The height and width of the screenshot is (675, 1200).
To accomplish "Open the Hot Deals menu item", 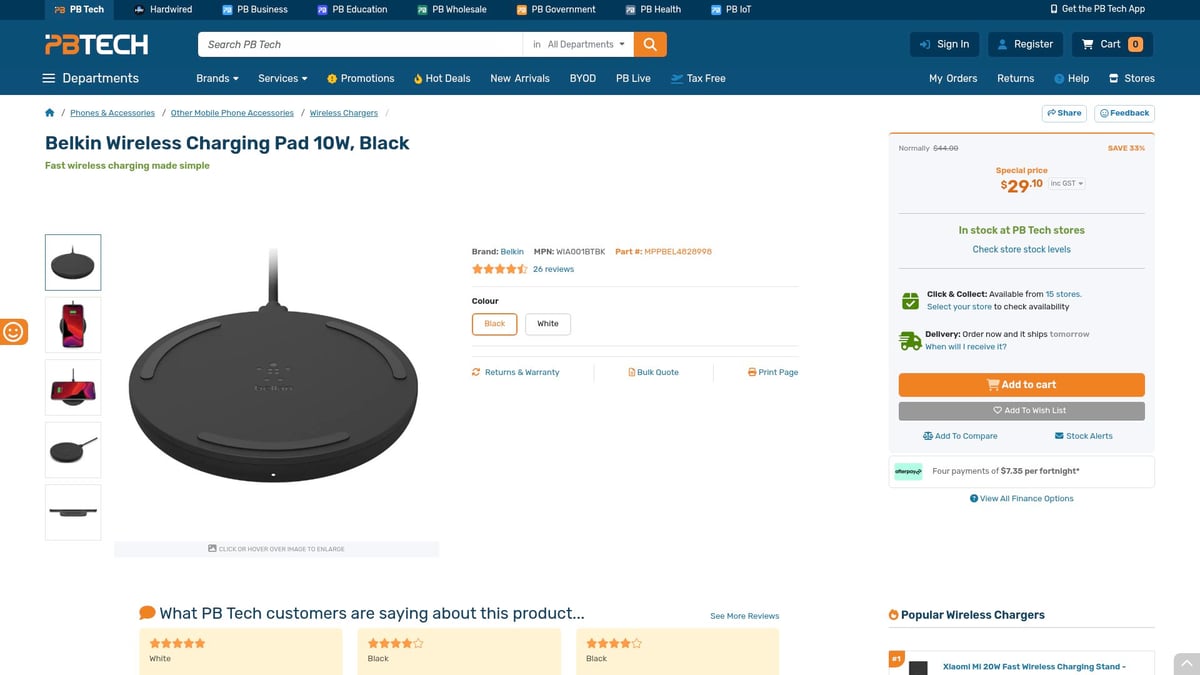I will pyautogui.click(x=441, y=78).
